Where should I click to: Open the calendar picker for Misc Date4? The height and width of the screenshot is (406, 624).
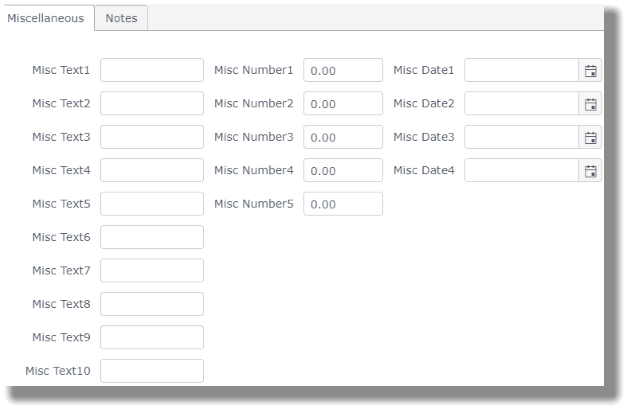point(590,171)
